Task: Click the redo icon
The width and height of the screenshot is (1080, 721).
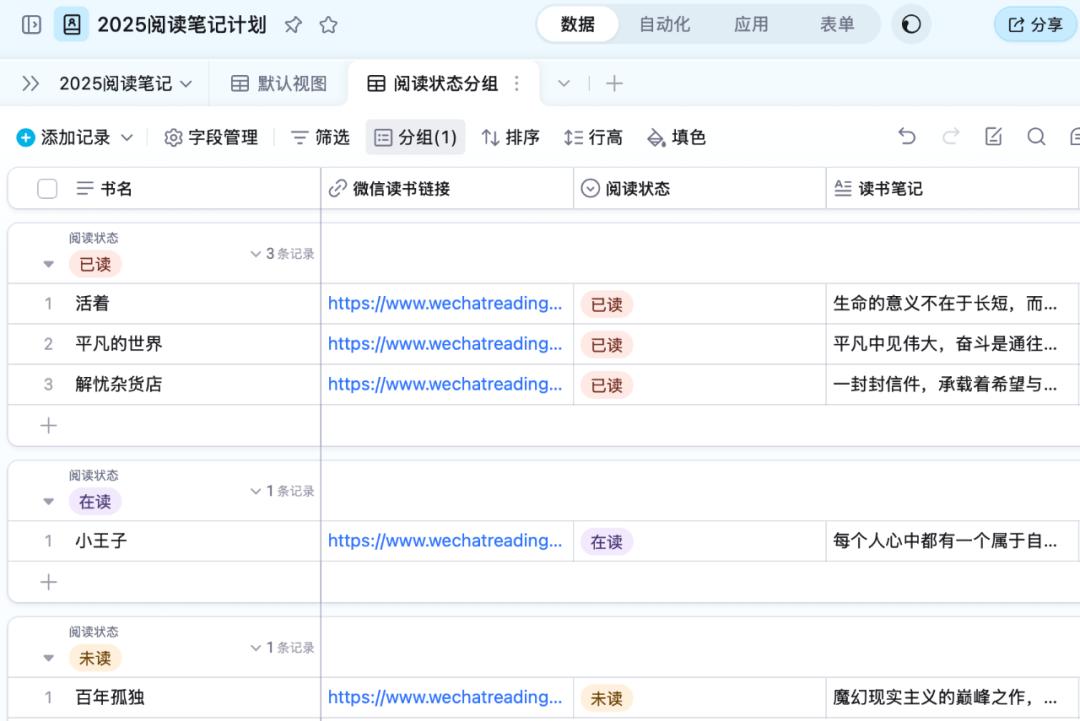Action: [950, 137]
